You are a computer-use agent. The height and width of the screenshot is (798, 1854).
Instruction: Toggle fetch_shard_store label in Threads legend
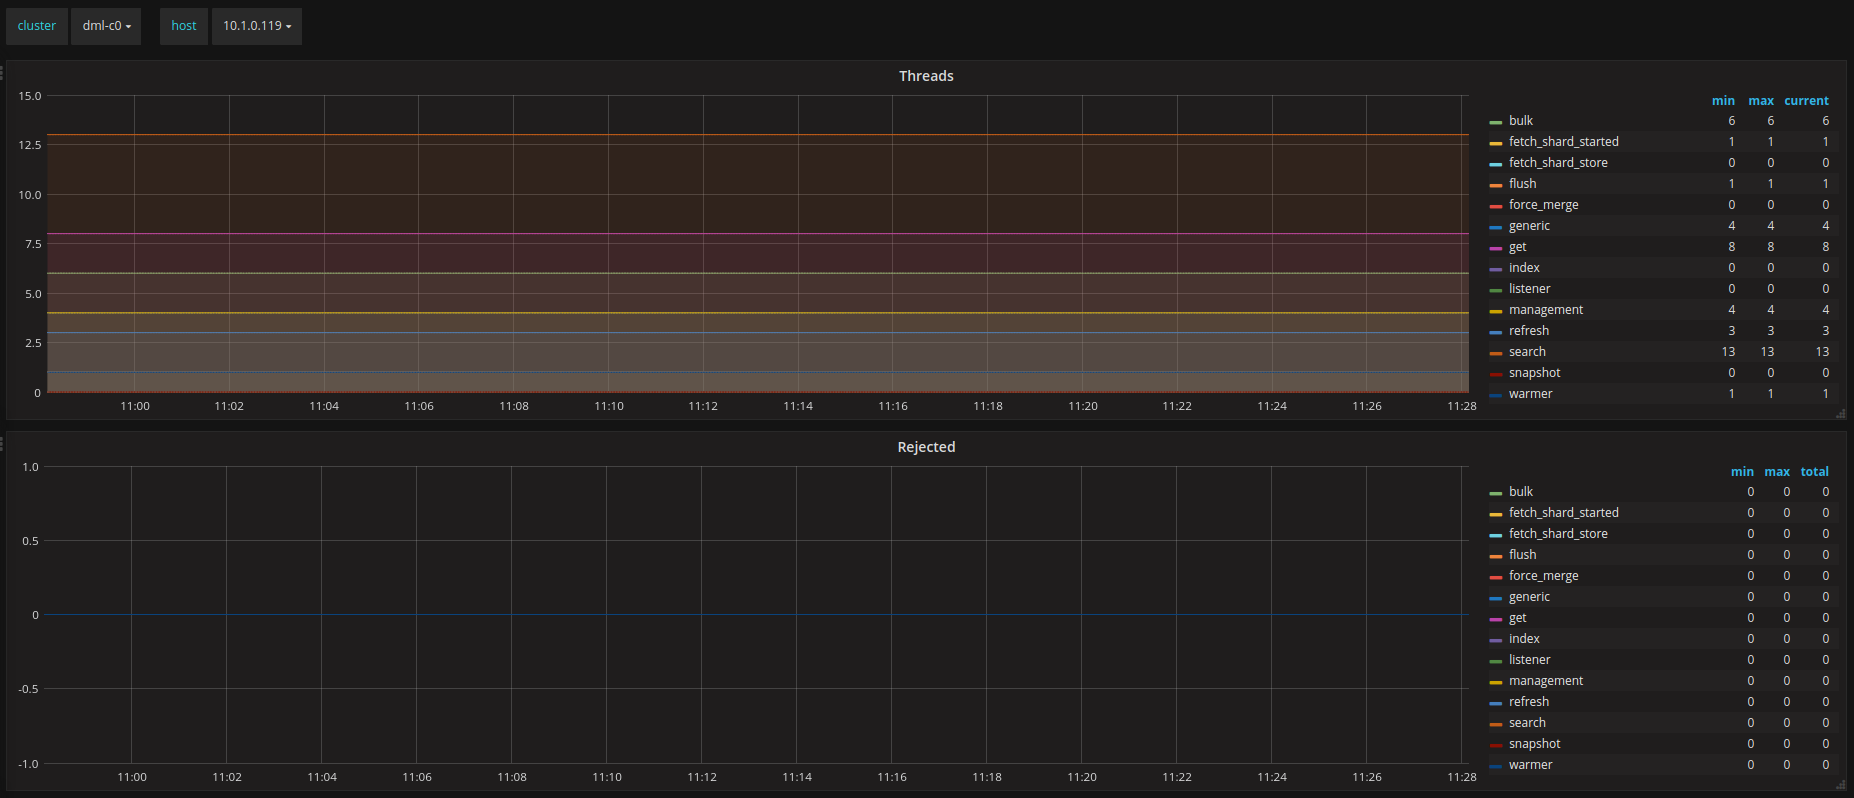1559,163
